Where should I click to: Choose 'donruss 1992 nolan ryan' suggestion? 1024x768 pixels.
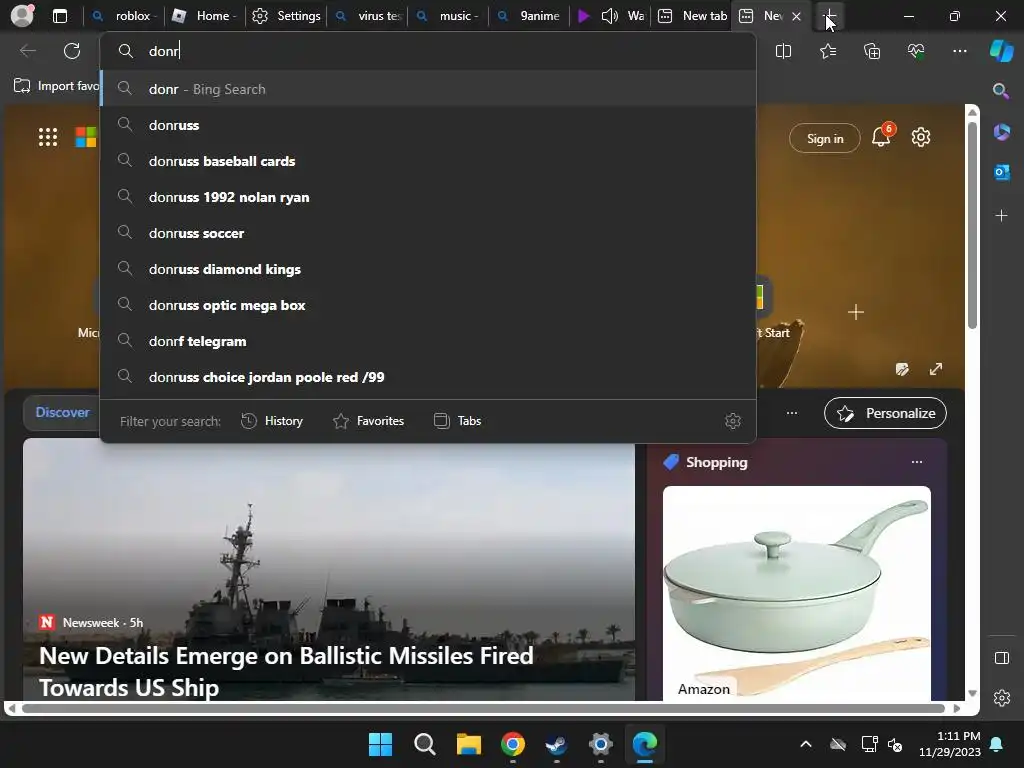[428, 197]
